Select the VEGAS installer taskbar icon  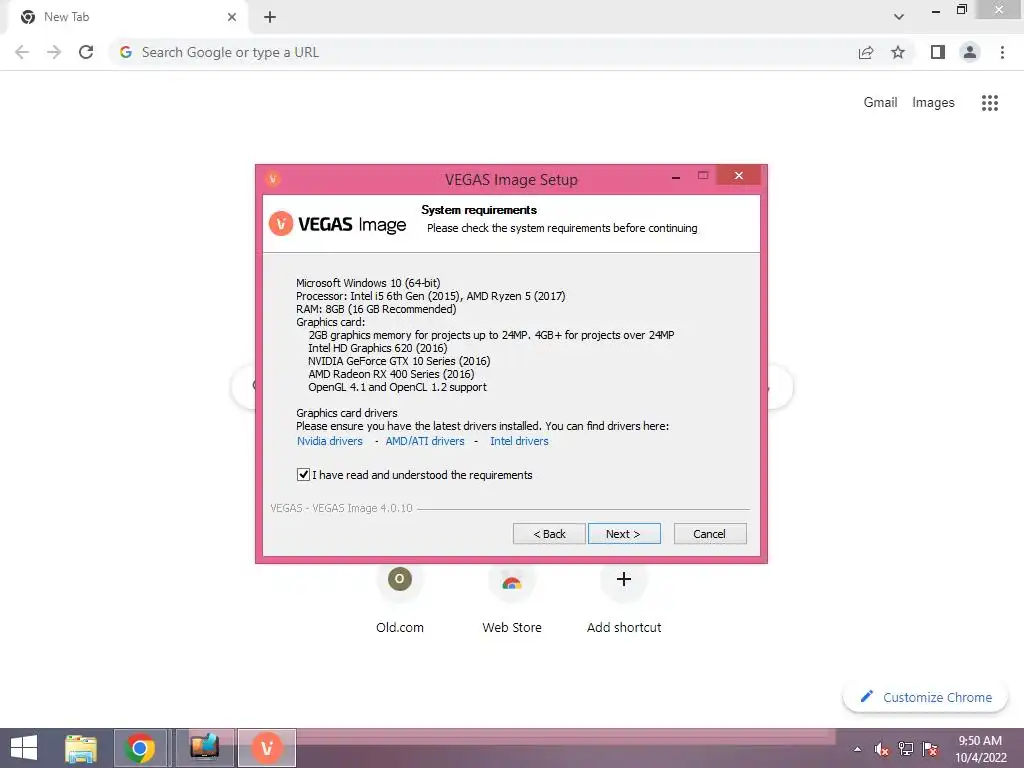pyautogui.click(x=266, y=748)
